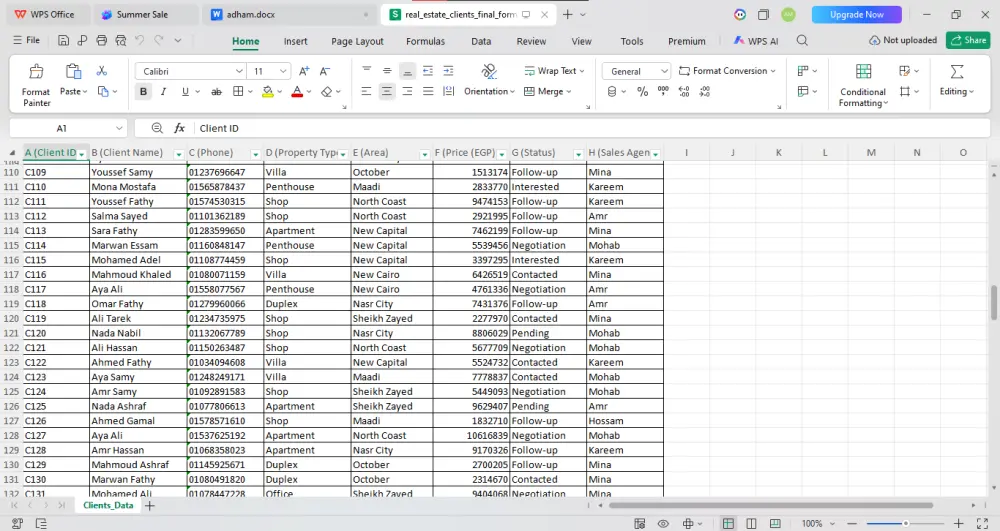The height and width of the screenshot is (531, 1000).
Task: Expand the Name Box A1 dropdown
Action: (x=119, y=128)
